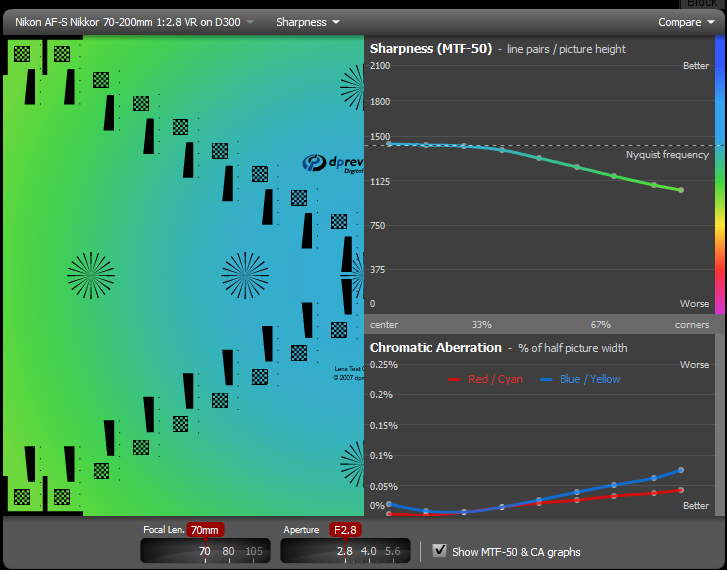Image resolution: width=727 pixels, height=570 pixels.
Task: Select 80 on the focal length slider
Action: pyautogui.click(x=228, y=551)
